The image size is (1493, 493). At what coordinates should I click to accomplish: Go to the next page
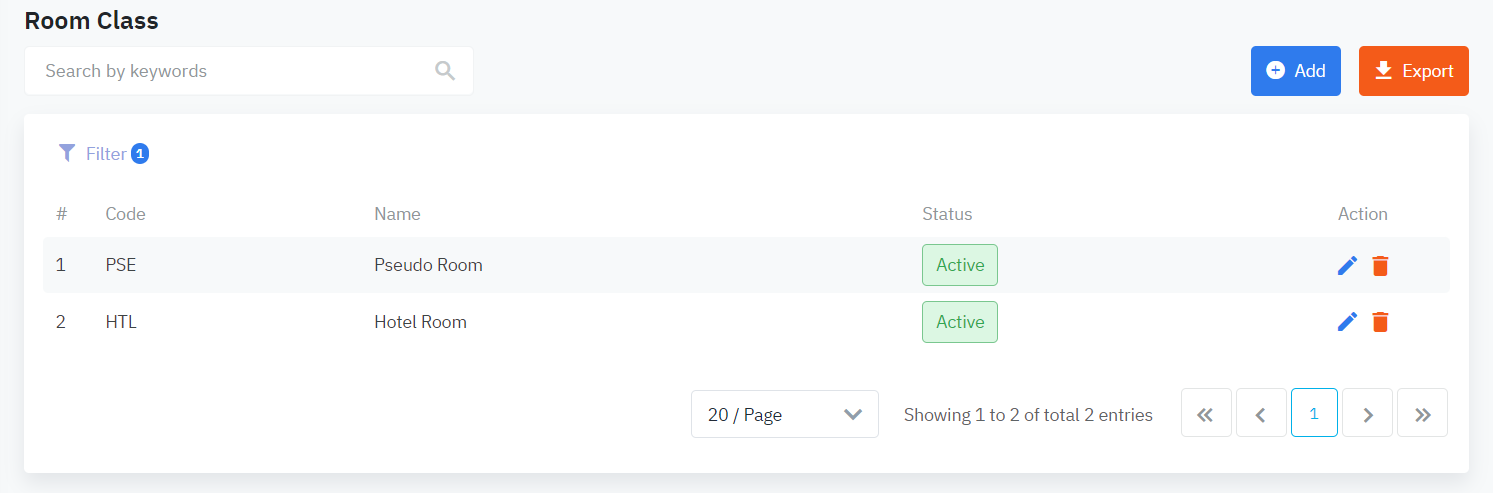point(1368,413)
